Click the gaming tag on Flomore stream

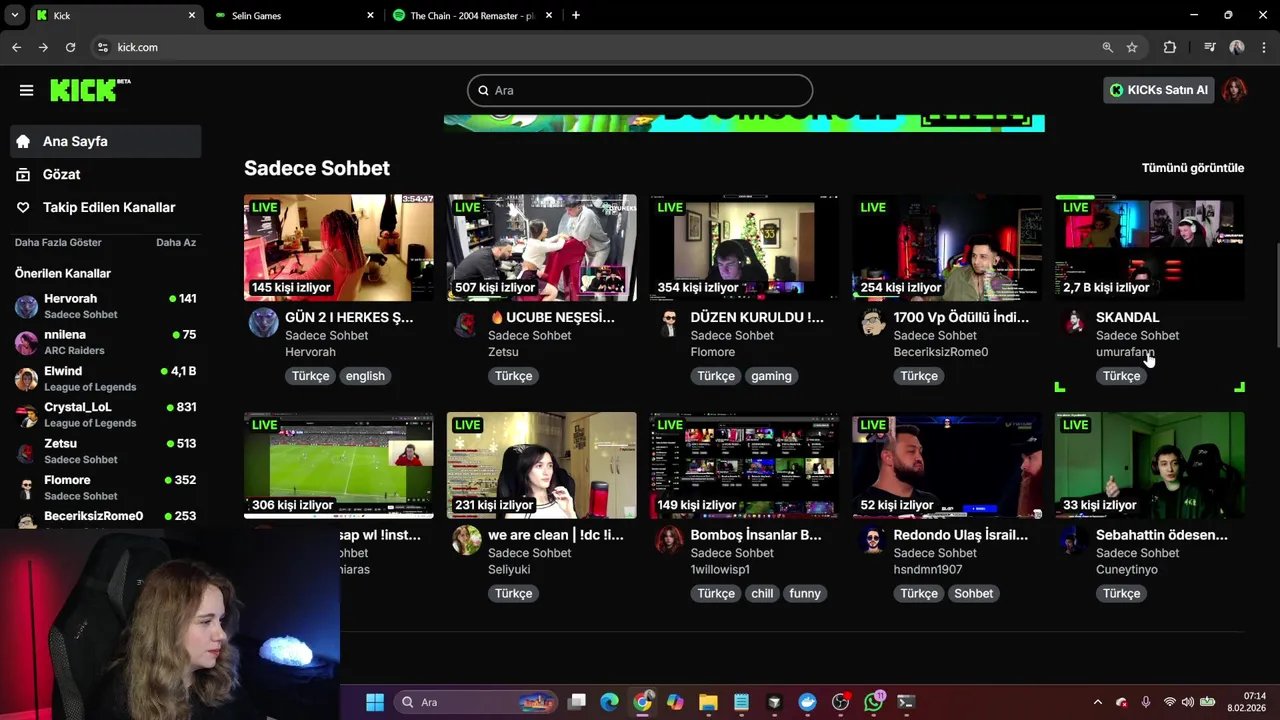pos(771,376)
